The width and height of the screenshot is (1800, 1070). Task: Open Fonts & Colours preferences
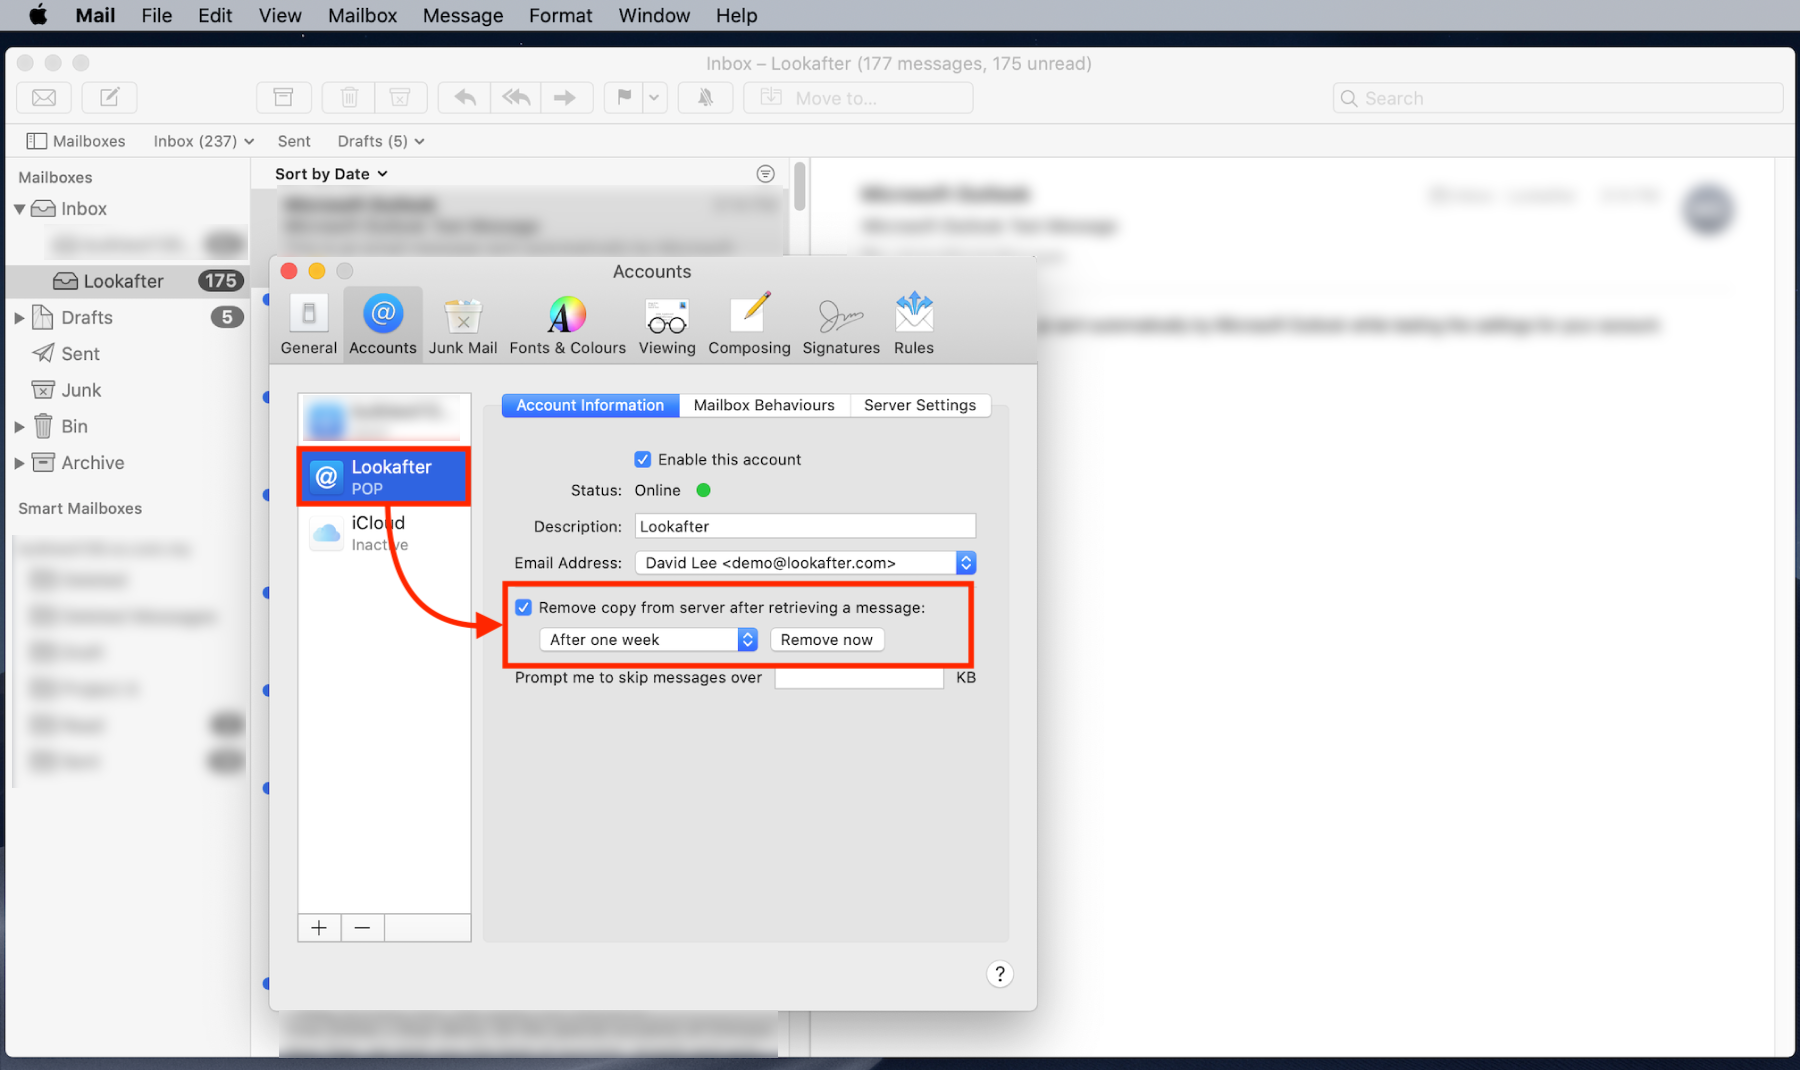pyautogui.click(x=567, y=324)
